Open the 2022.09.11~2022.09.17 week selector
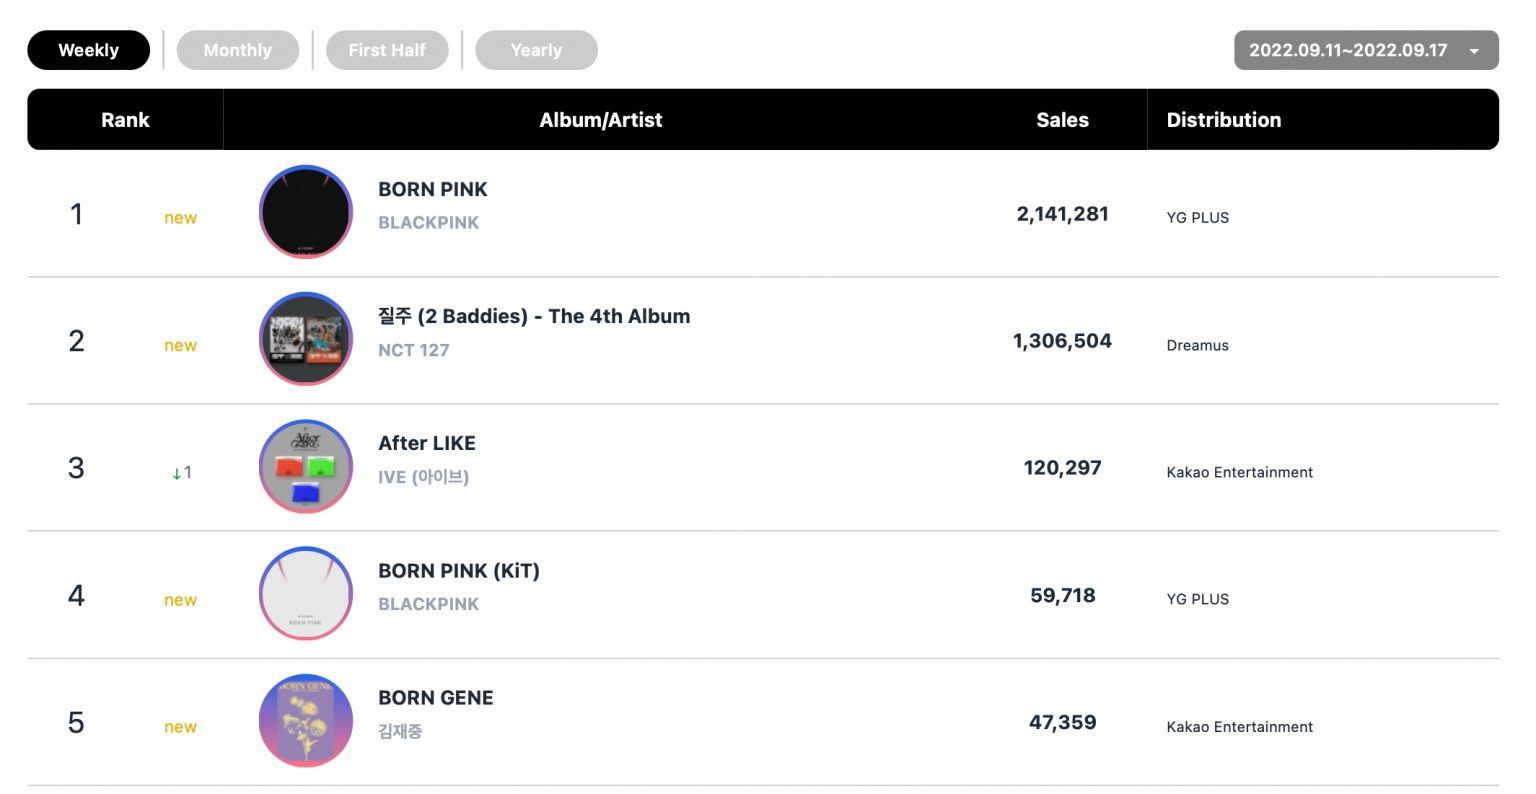 click(x=1366, y=50)
